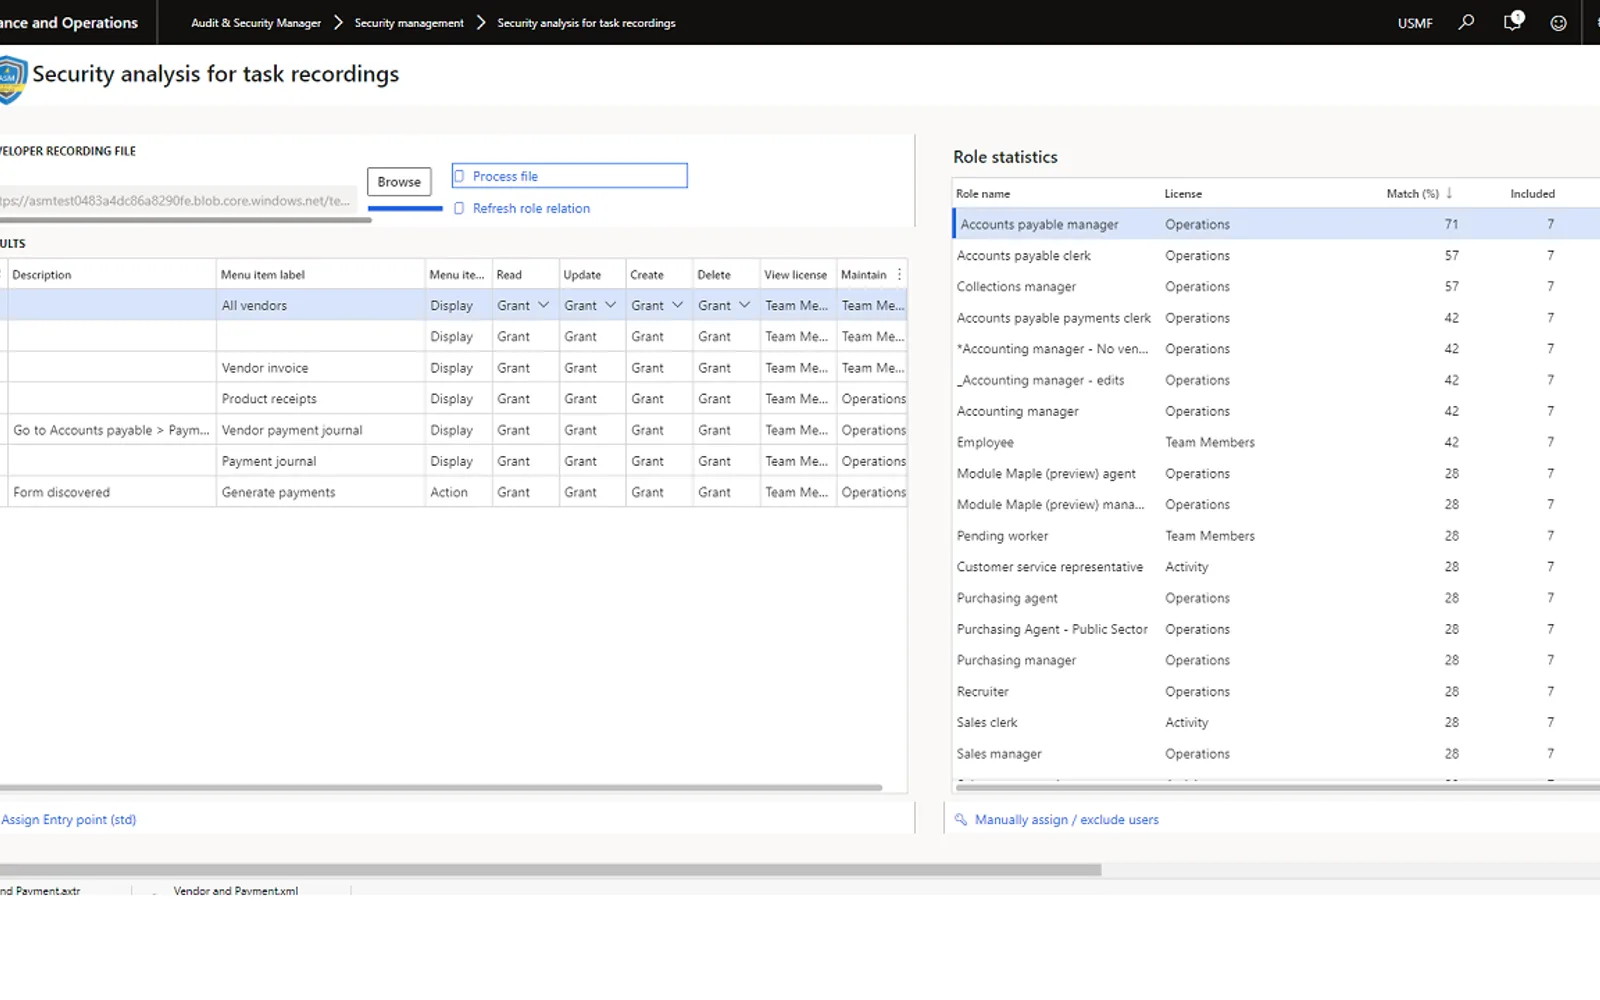Click the Process file icon
Viewport: 1600px width, 1000px height.
(460, 176)
